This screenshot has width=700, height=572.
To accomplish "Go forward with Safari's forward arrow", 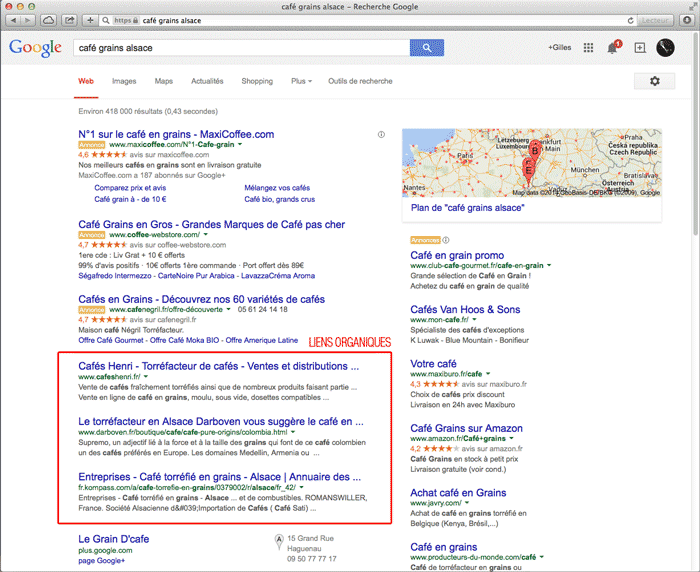I will pyautogui.click(x=28, y=21).
